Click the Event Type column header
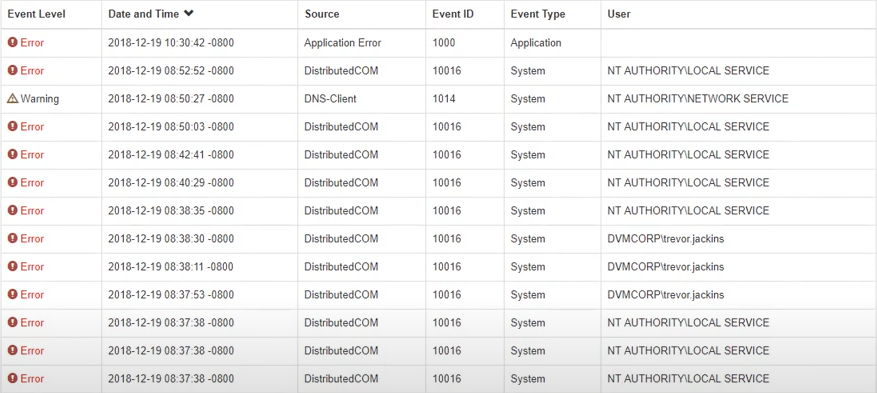 pos(537,14)
